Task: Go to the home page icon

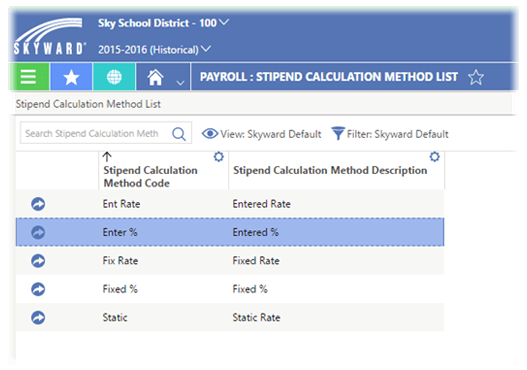Action: pyautogui.click(x=155, y=77)
